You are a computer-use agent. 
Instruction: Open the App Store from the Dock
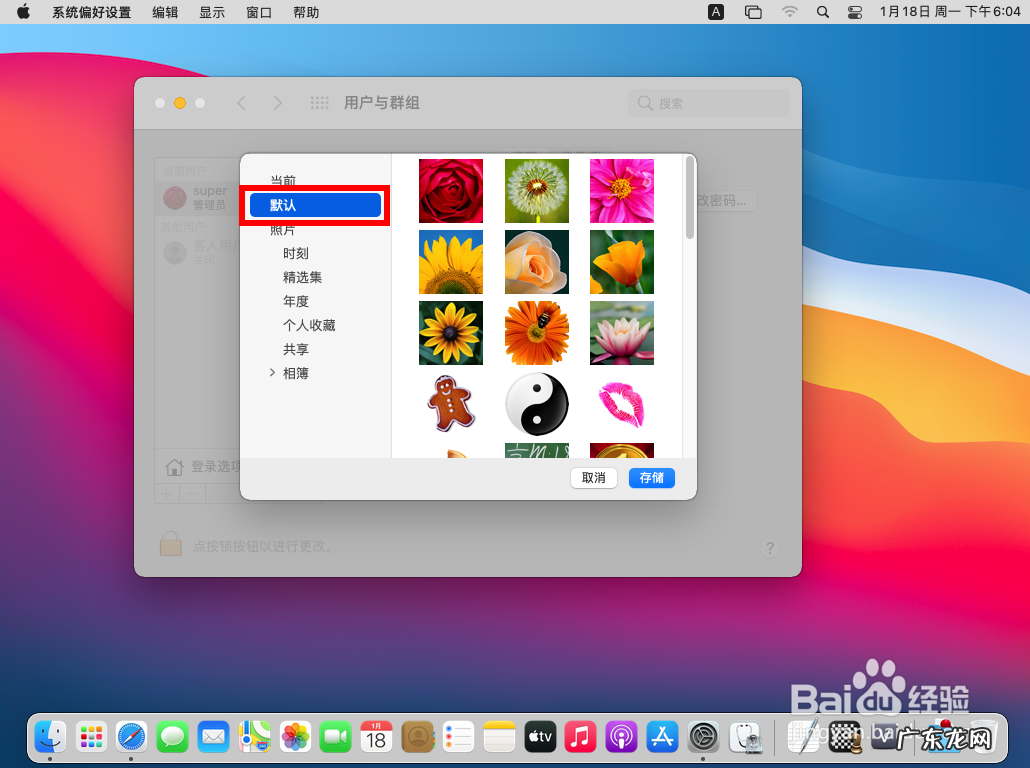(662, 737)
